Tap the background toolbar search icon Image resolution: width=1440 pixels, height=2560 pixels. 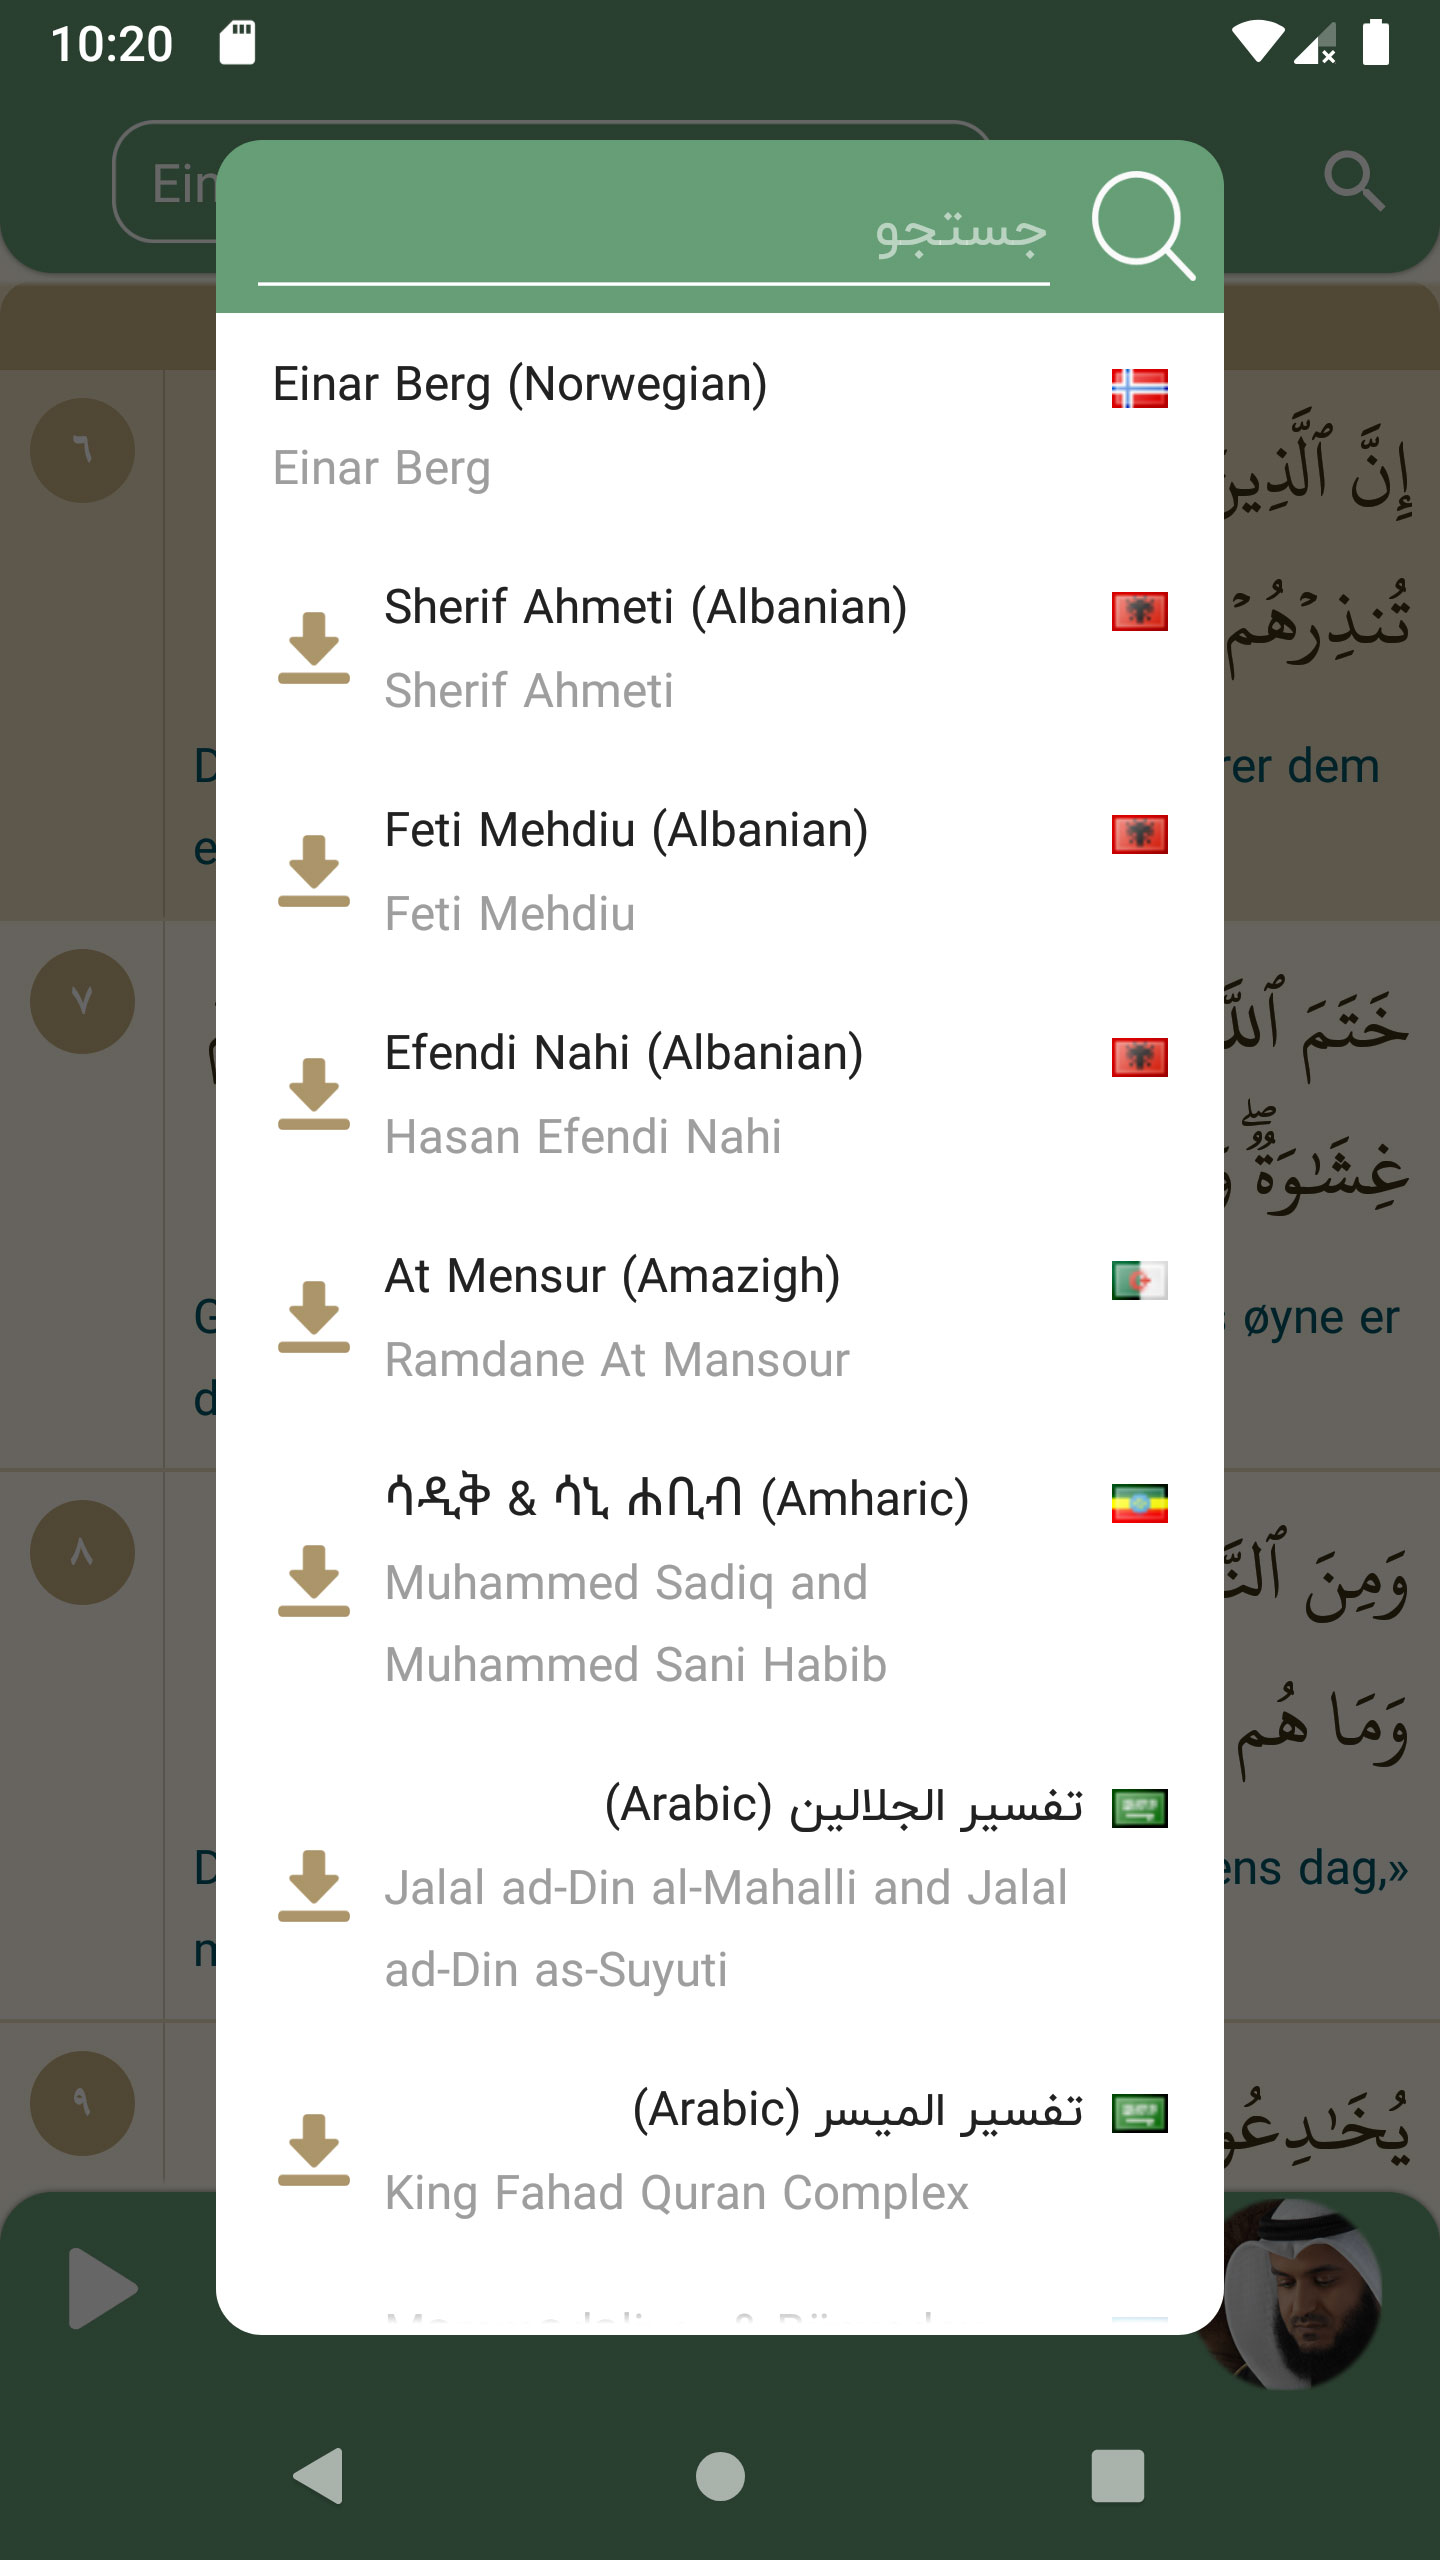tap(1354, 181)
